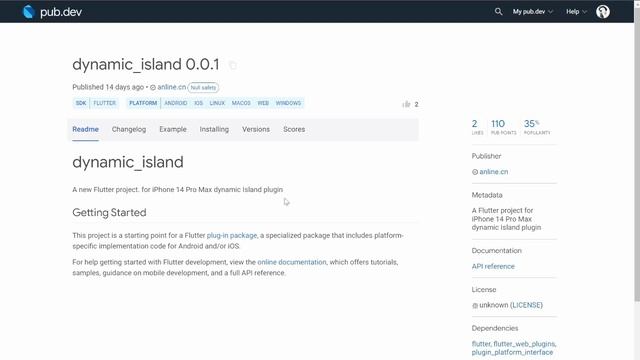Copy package name with copy icon
The width and height of the screenshot is (640, 360).
[x=233, y=65]
